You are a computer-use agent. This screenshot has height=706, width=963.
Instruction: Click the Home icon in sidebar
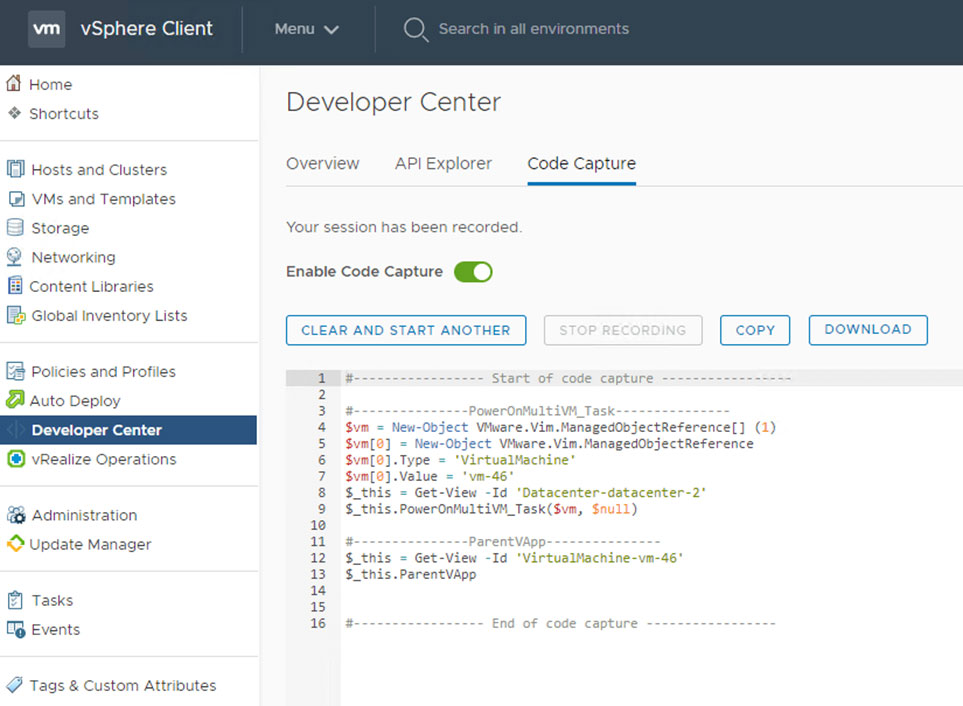[x=14, y=84]
